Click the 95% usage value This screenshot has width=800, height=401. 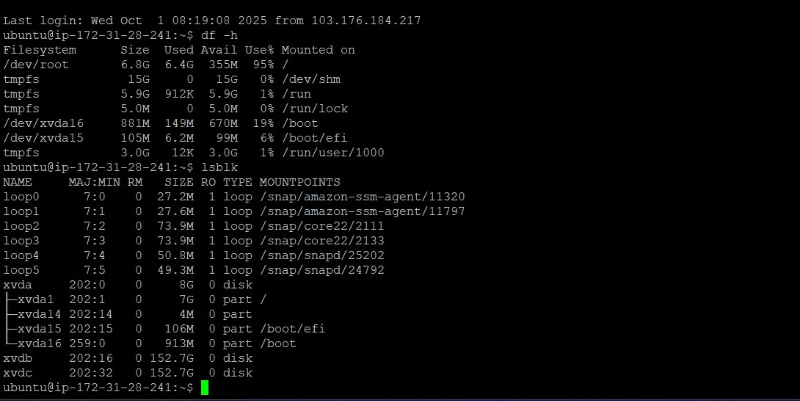pos(258,64)
